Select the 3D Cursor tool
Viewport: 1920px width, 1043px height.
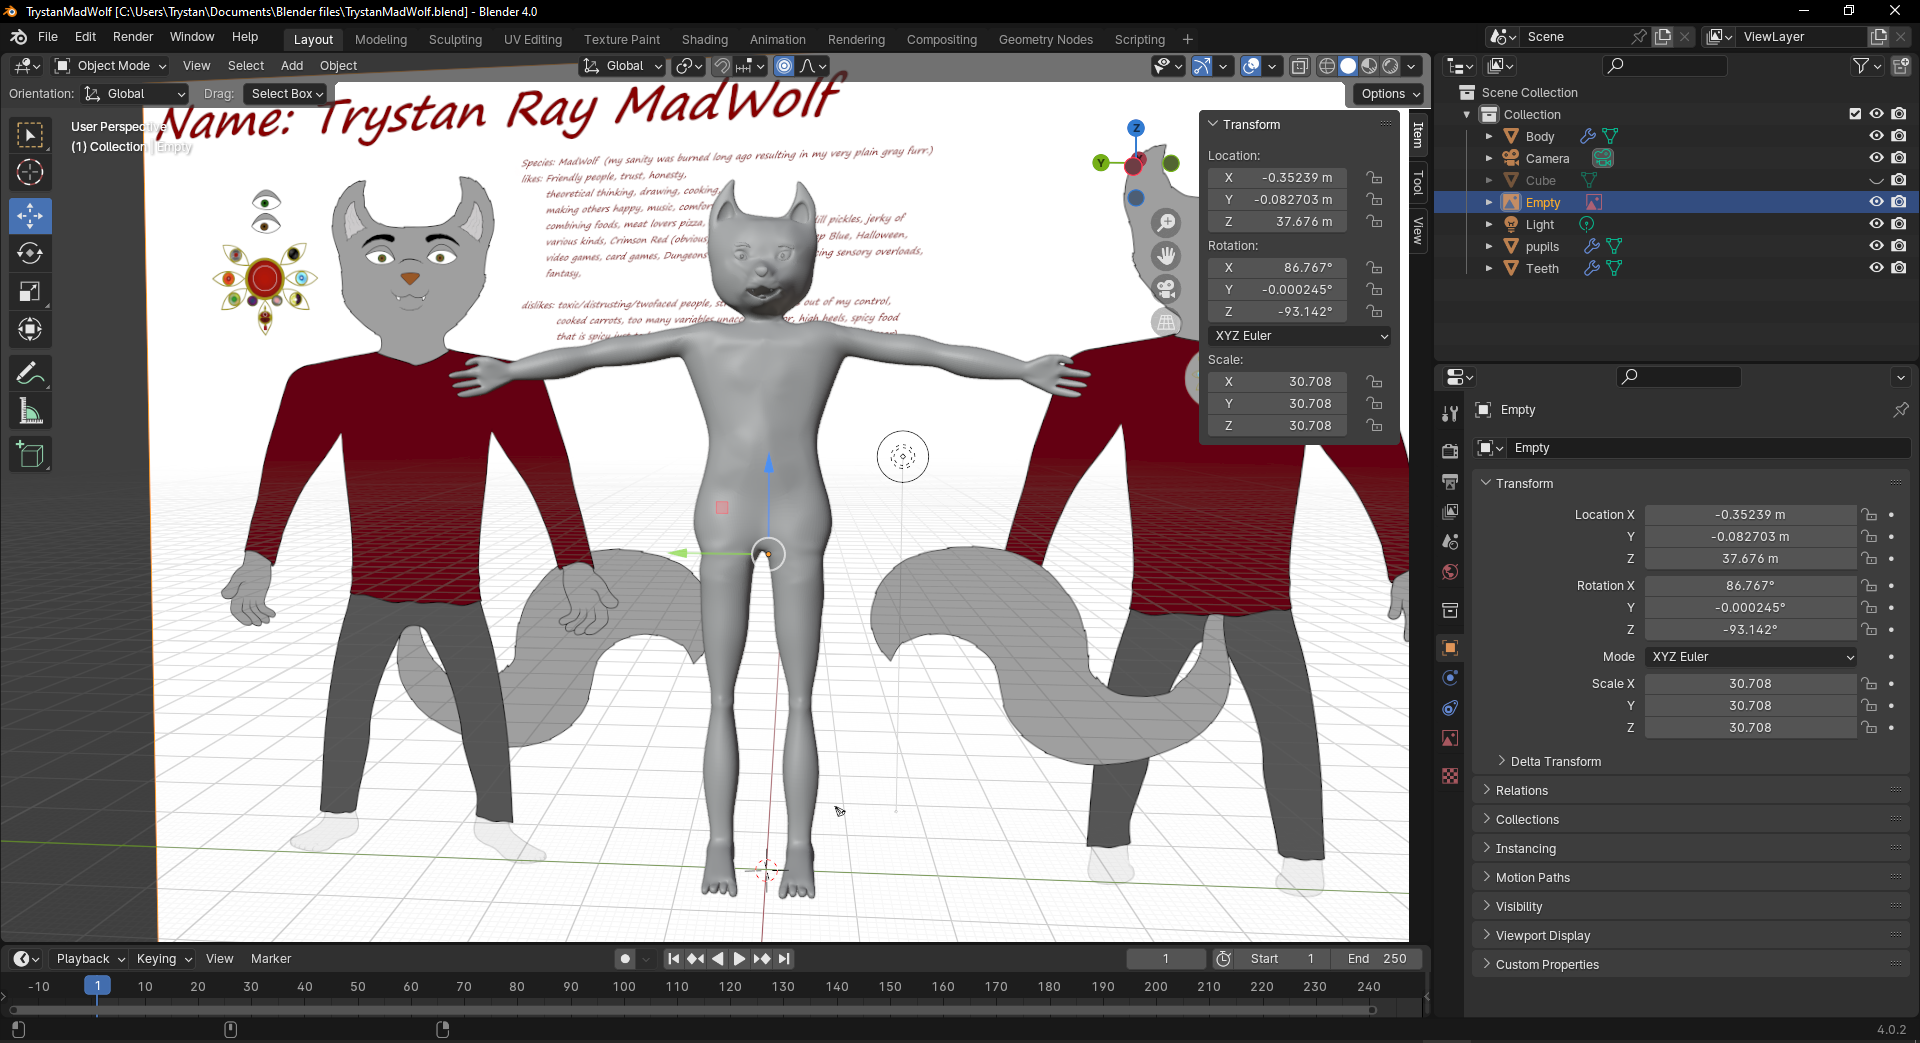click(x=30, y=173)
